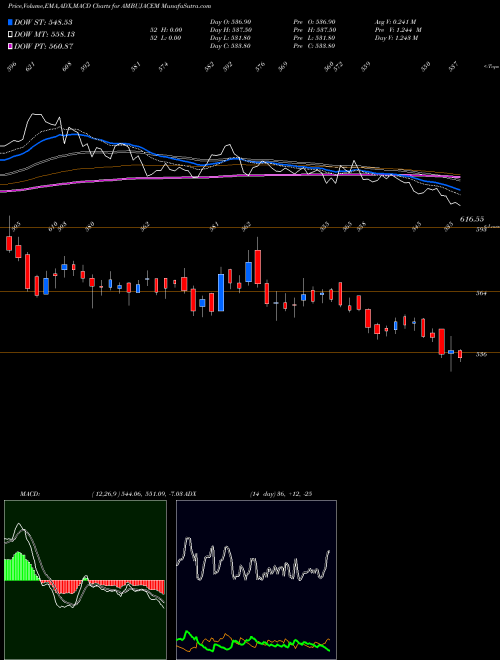Open the ADX indicator chart panel
The height and width of the screenshot is (660, 500).
pos(256,580)
